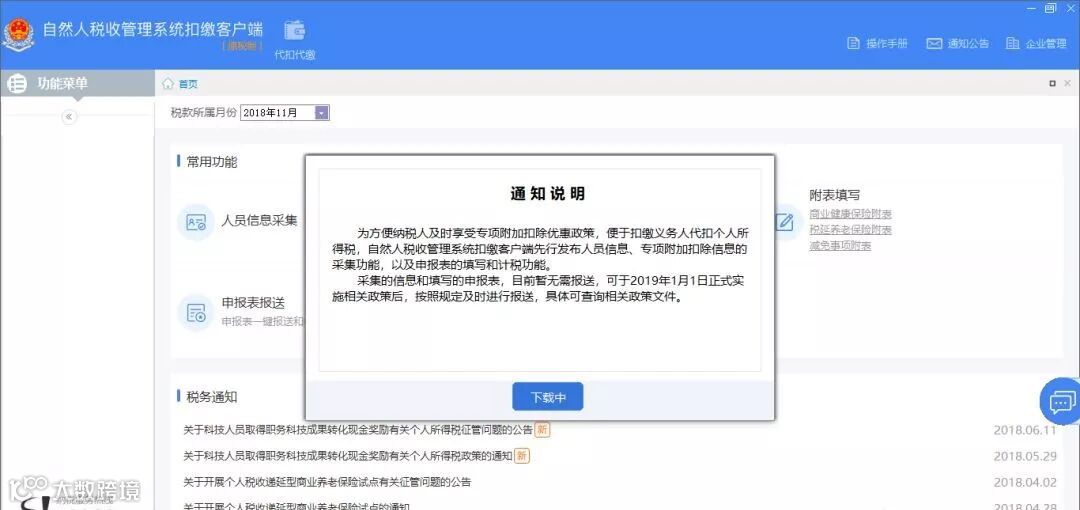This screenshot has width=1080, height=510.
Task: Open the chat support bubble icon
Action: [1061, 401]
